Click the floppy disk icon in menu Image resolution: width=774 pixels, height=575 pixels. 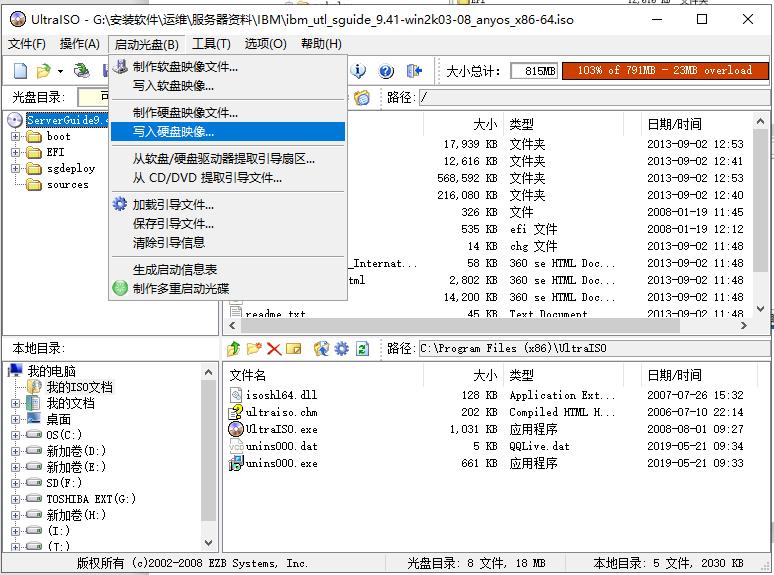click(120, 66)
